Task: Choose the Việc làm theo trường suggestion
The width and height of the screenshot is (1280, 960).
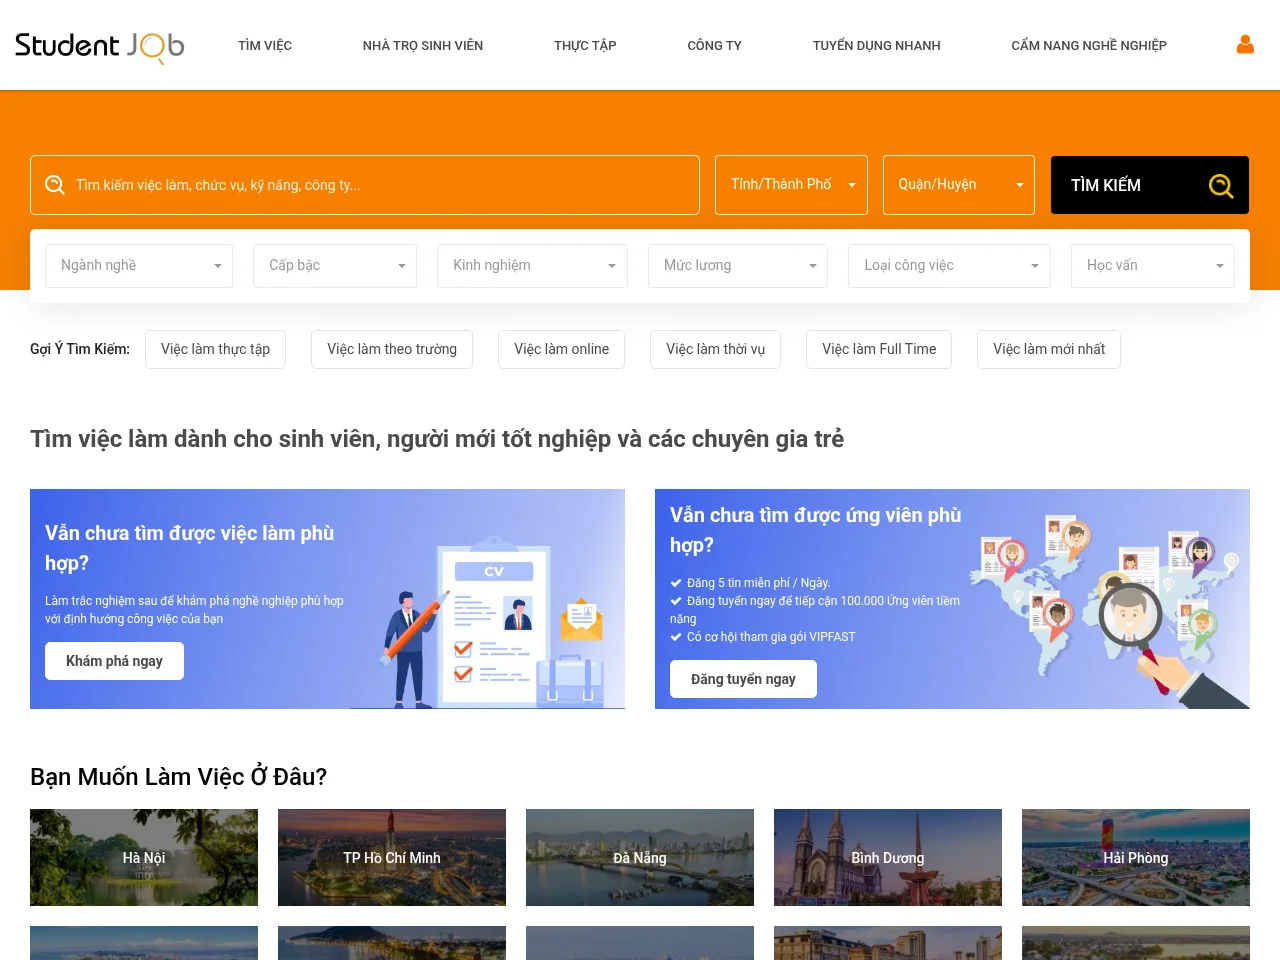Action: 392,349
